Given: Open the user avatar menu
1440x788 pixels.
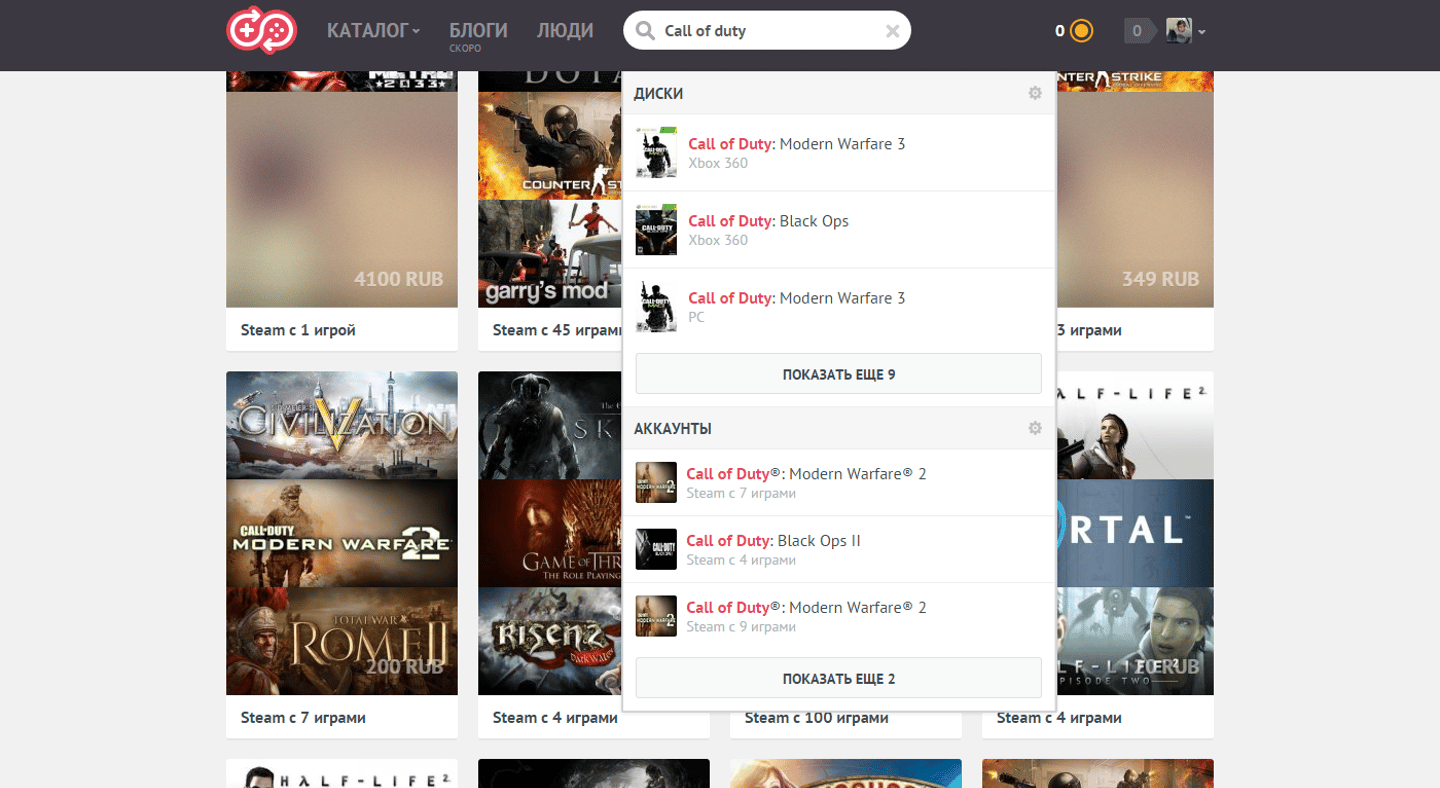Looking at the screenshot, I should [1179, 31].
